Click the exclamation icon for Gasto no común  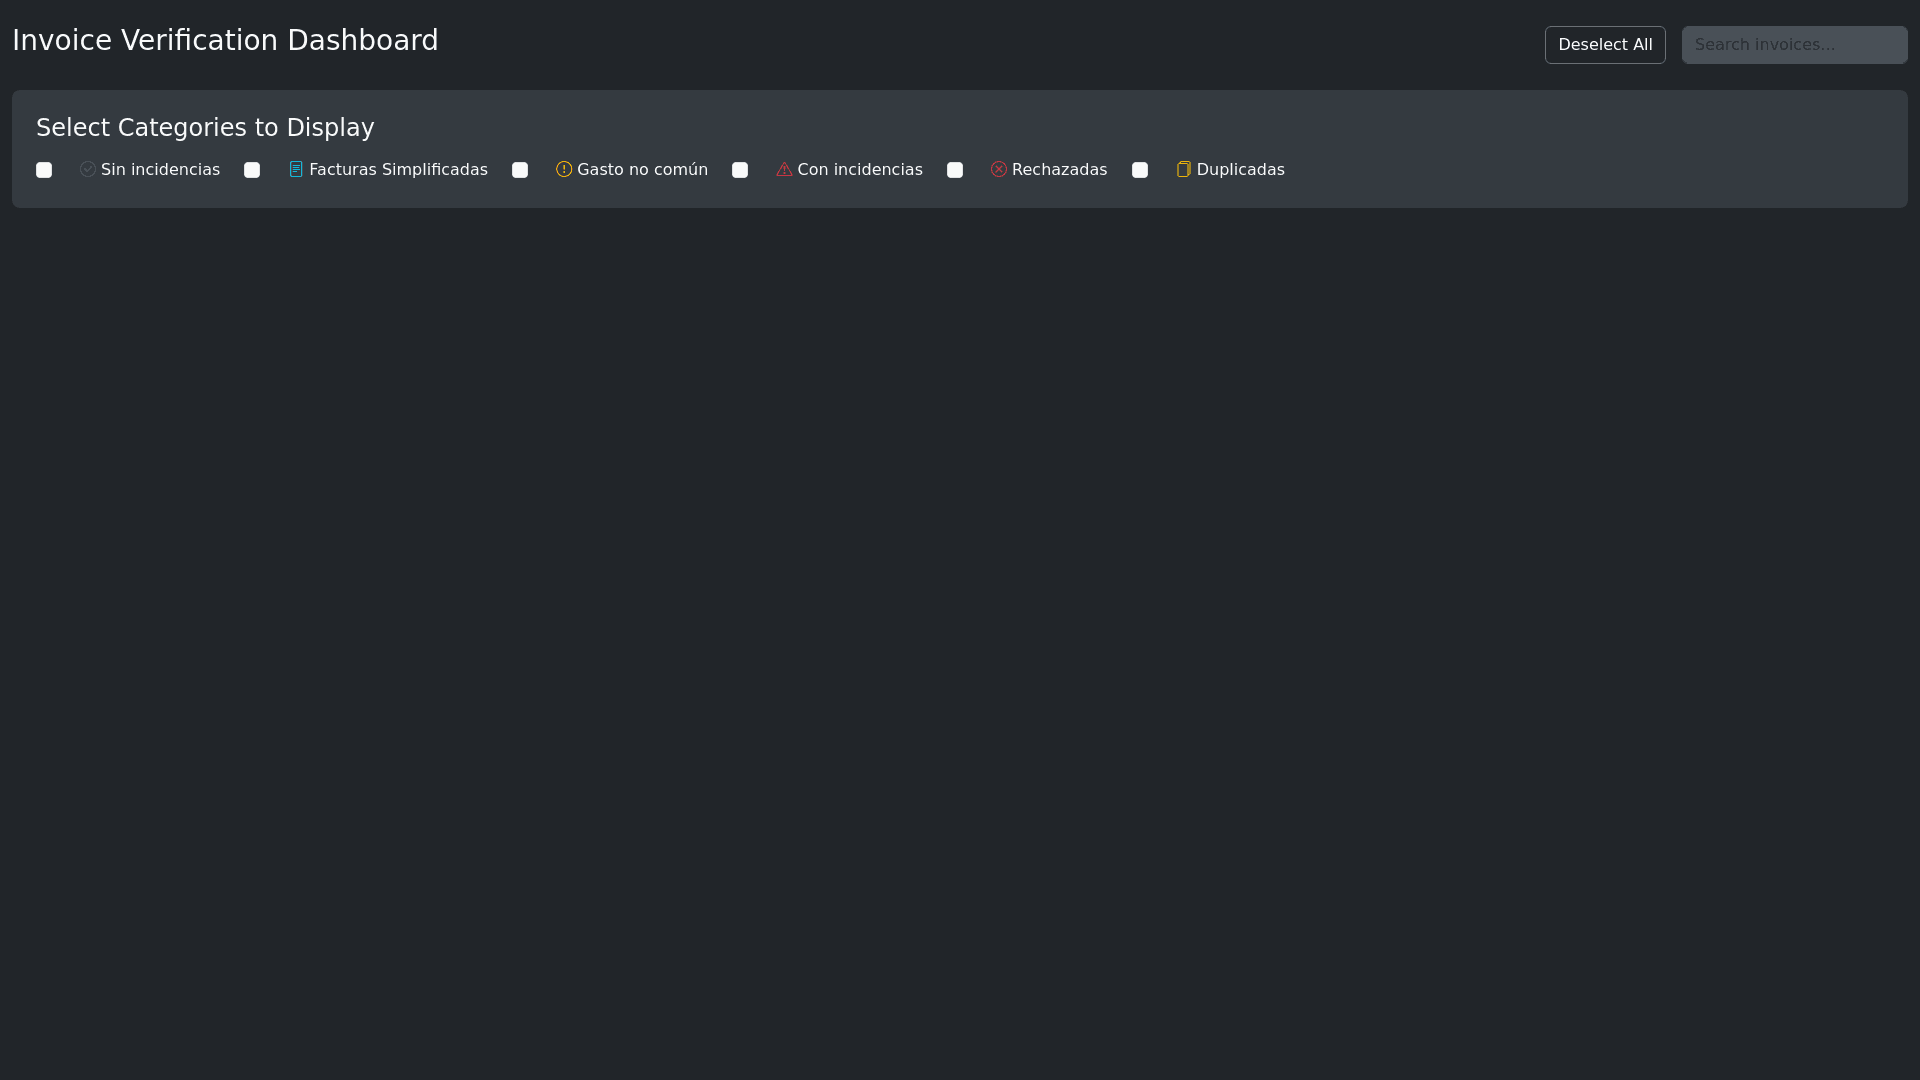click(x=564, y=169)
